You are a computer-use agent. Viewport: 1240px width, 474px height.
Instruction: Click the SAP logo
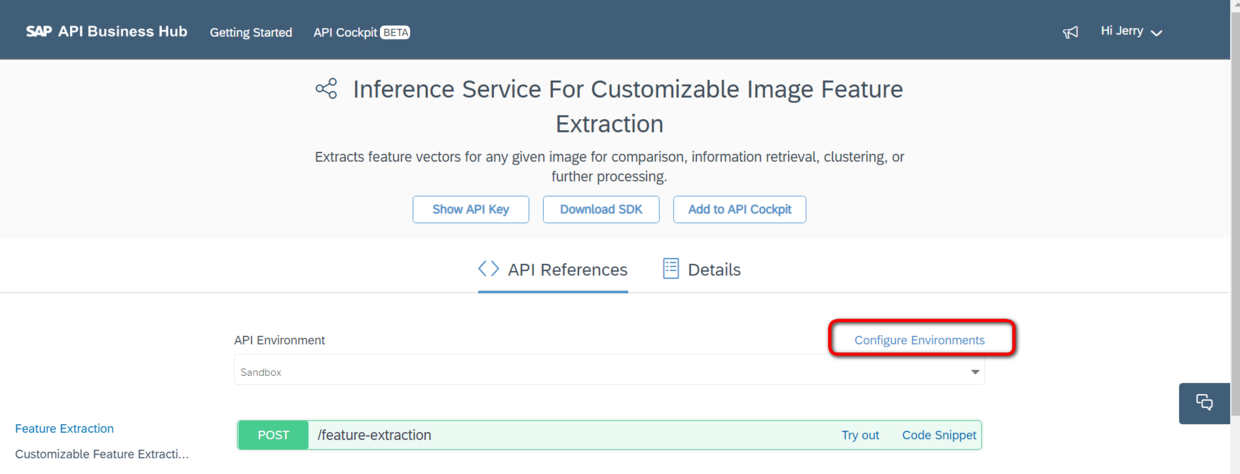[39, 31]
